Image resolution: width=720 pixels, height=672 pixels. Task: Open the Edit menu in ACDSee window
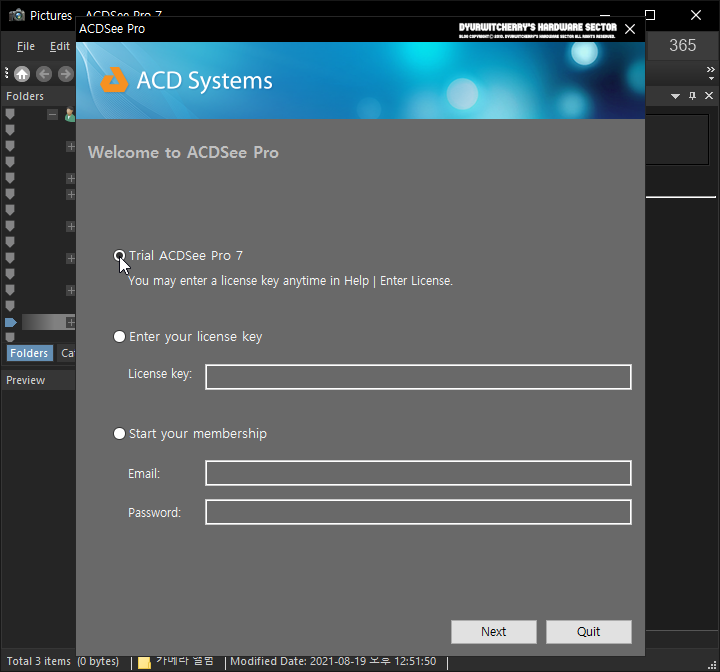click(60, 46)
